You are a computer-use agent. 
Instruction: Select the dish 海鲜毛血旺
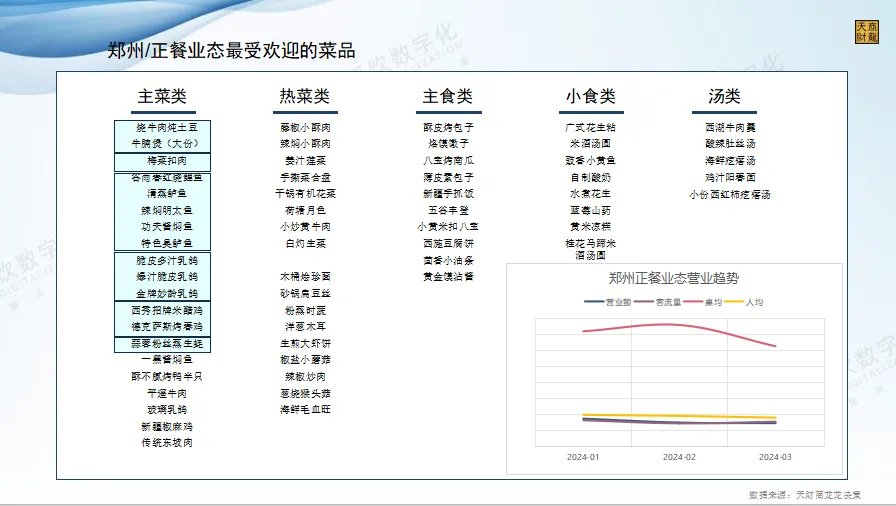click(305, 409)
